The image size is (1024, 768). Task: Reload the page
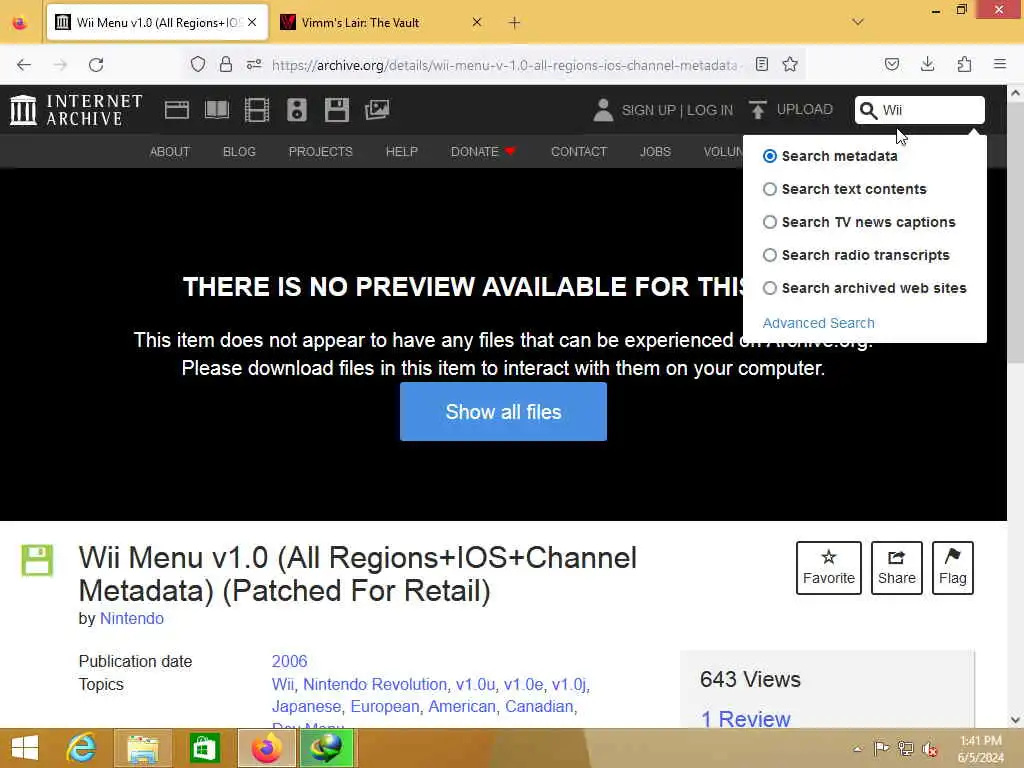96,65
